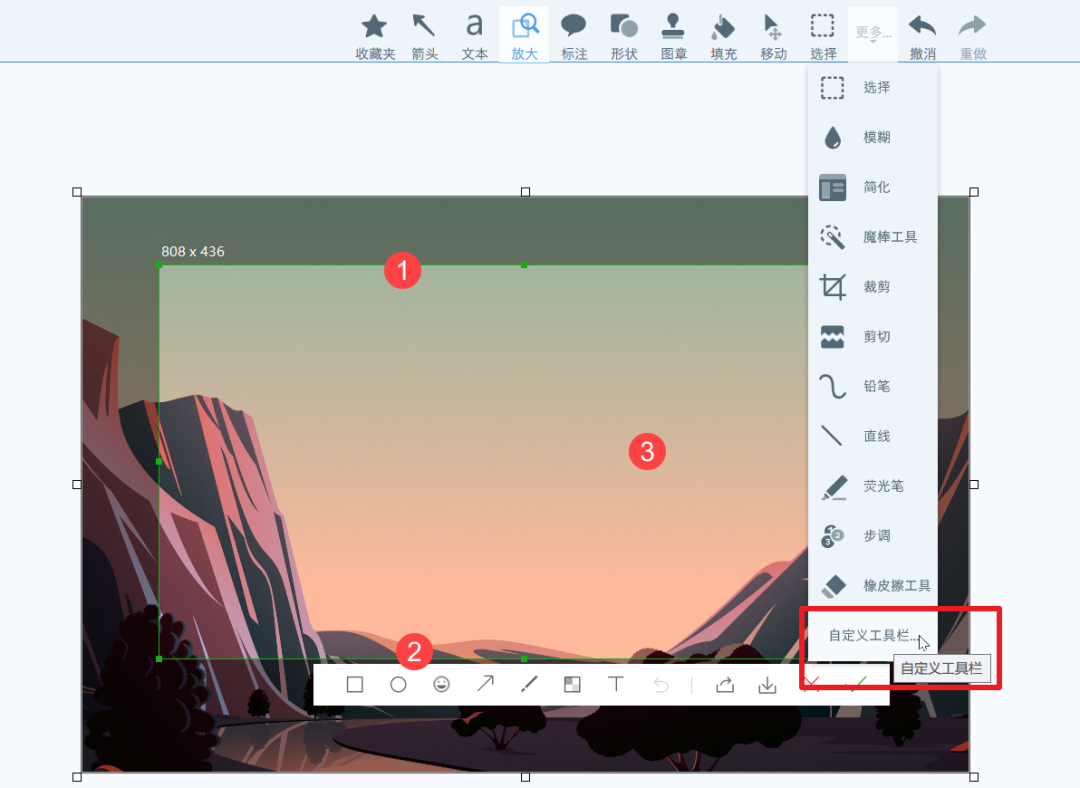Choose 裁剪 crop from the menu

[873, 287]
